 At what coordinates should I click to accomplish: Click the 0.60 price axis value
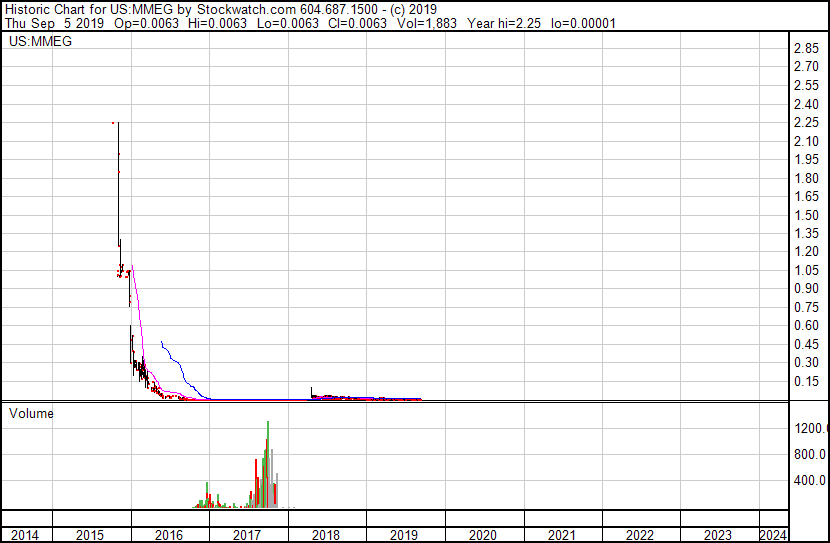pyautogui.click(x=807, y=325)
